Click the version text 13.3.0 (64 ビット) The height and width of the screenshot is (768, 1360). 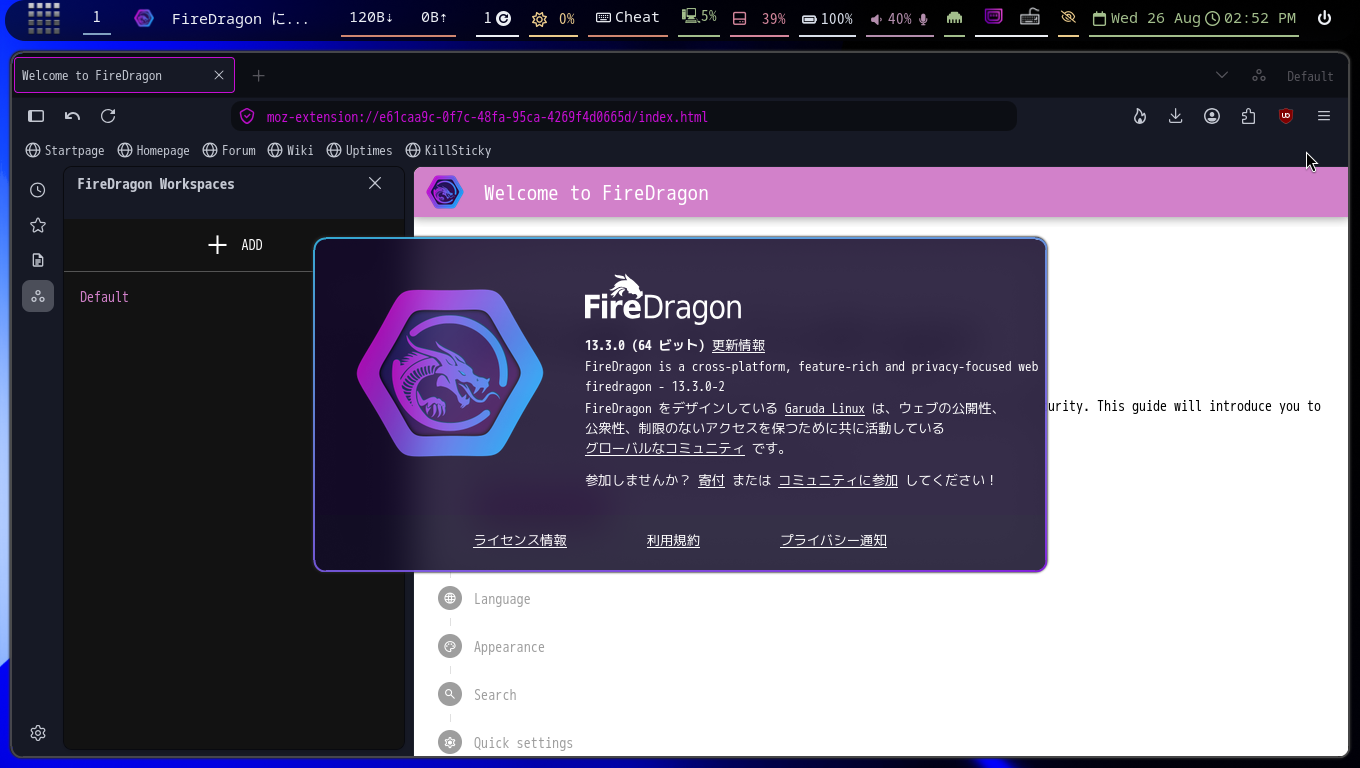point(645,345)
